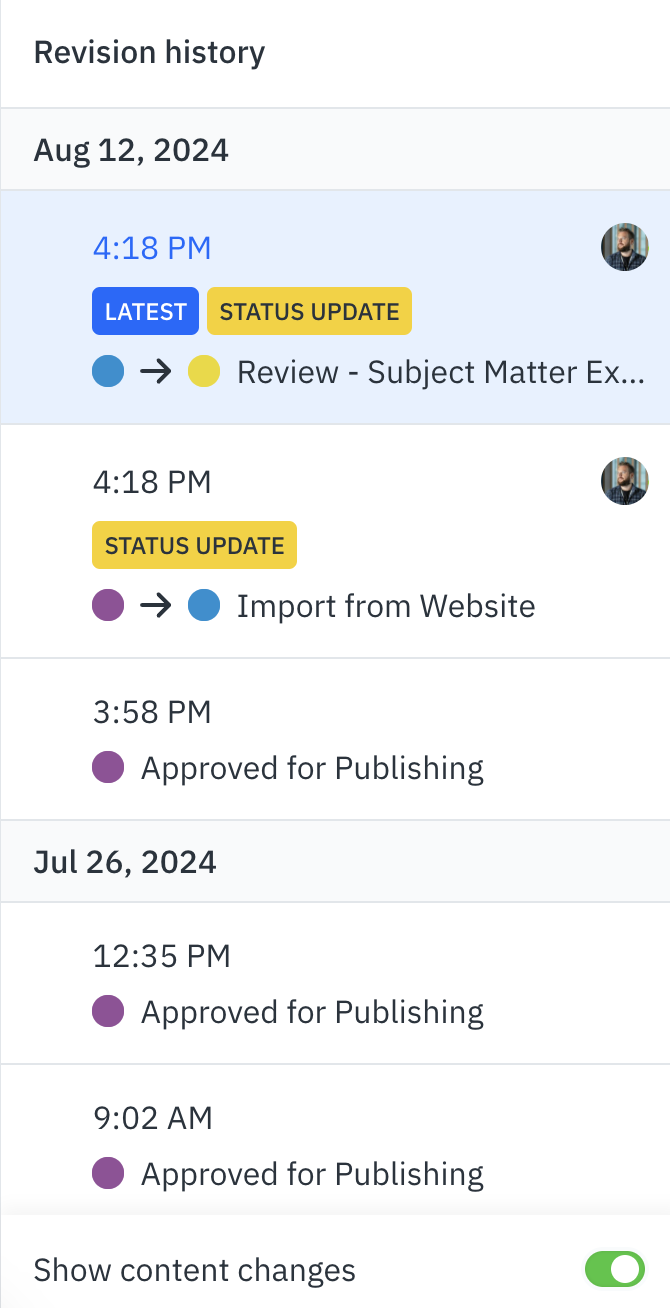Click the 3:58 PM timestamp
The height and width of the screenshot is (1308, 670).
(x=152, y=711)
